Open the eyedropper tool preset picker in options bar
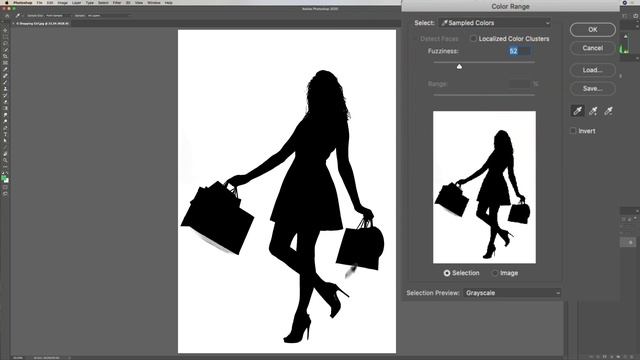The width and height of the screenshot is (640, 360). [x=18, y=16]
